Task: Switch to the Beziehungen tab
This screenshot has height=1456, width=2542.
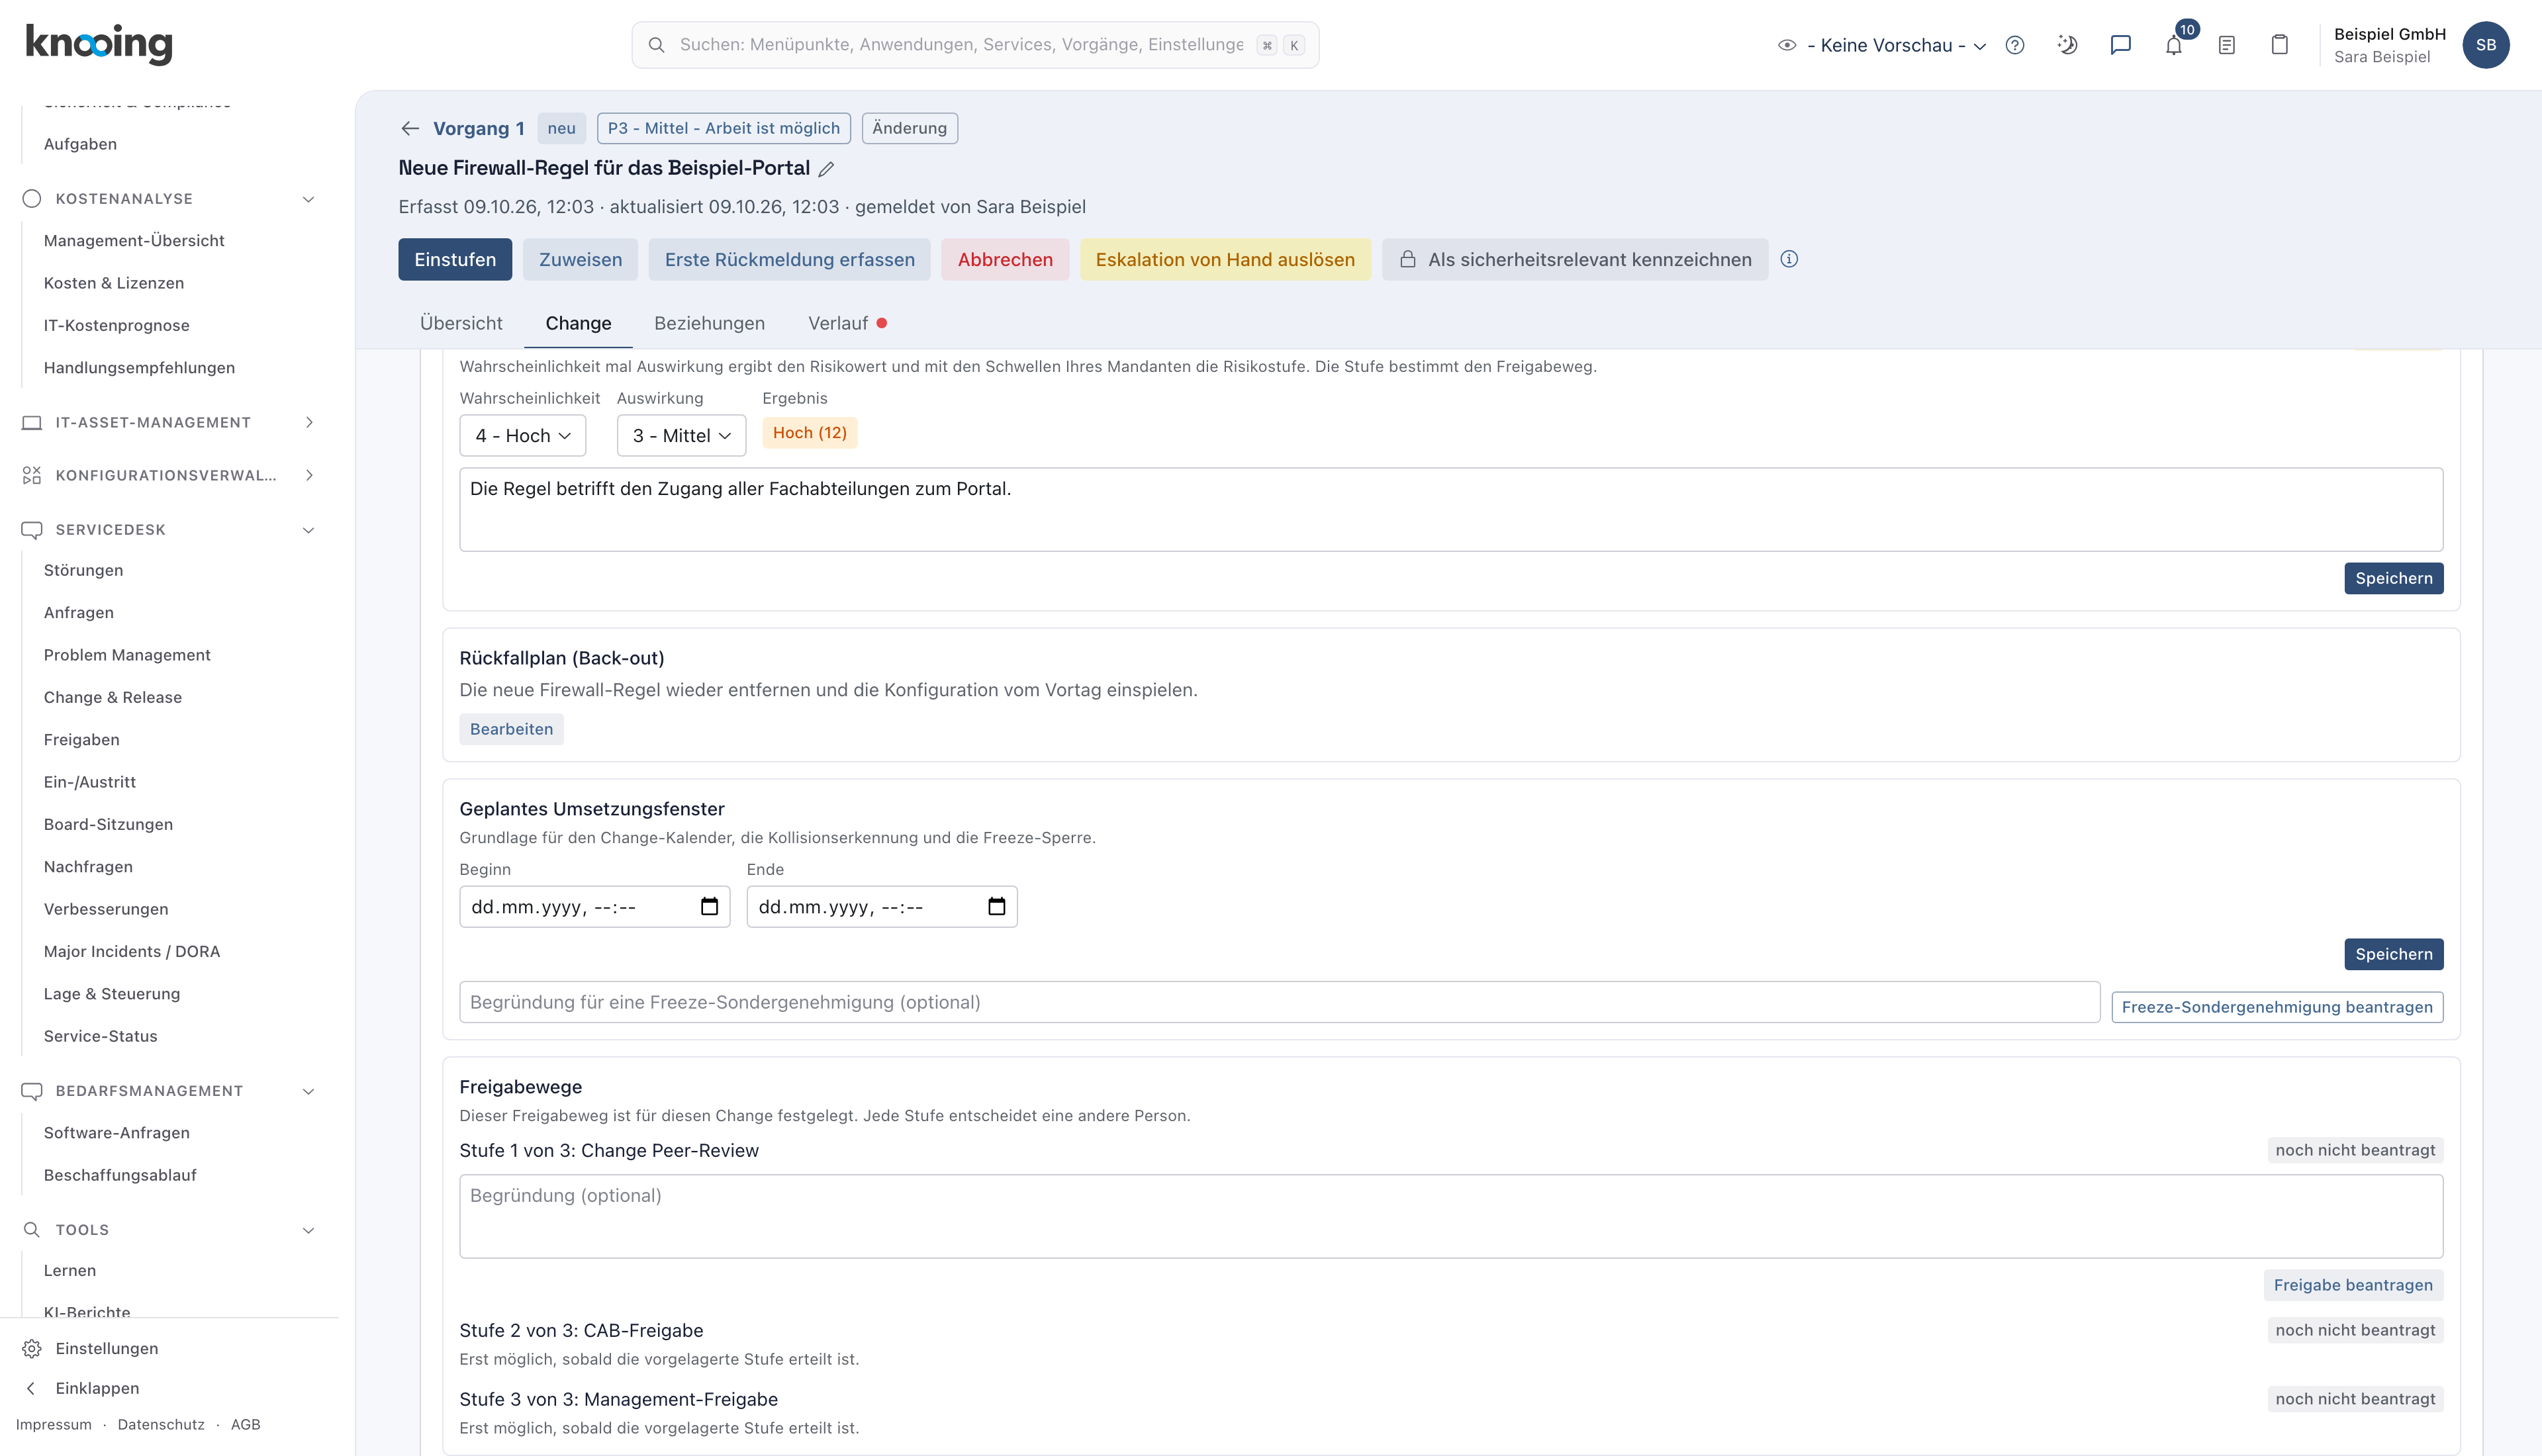Action: point(709,323)
